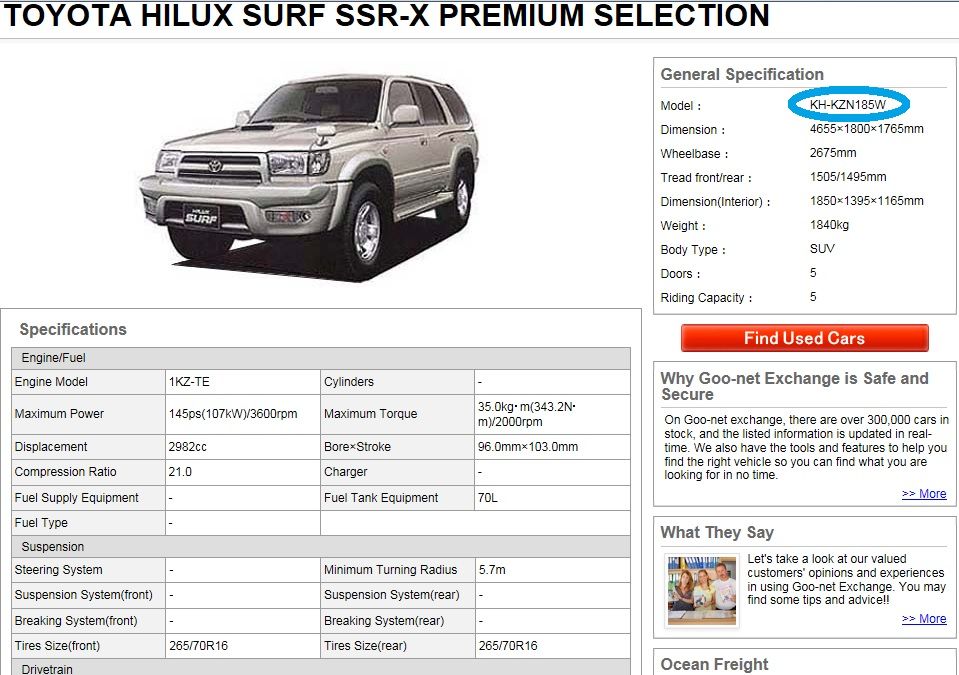
Task: Click the Ocean Freight heading
Action: 714,664
